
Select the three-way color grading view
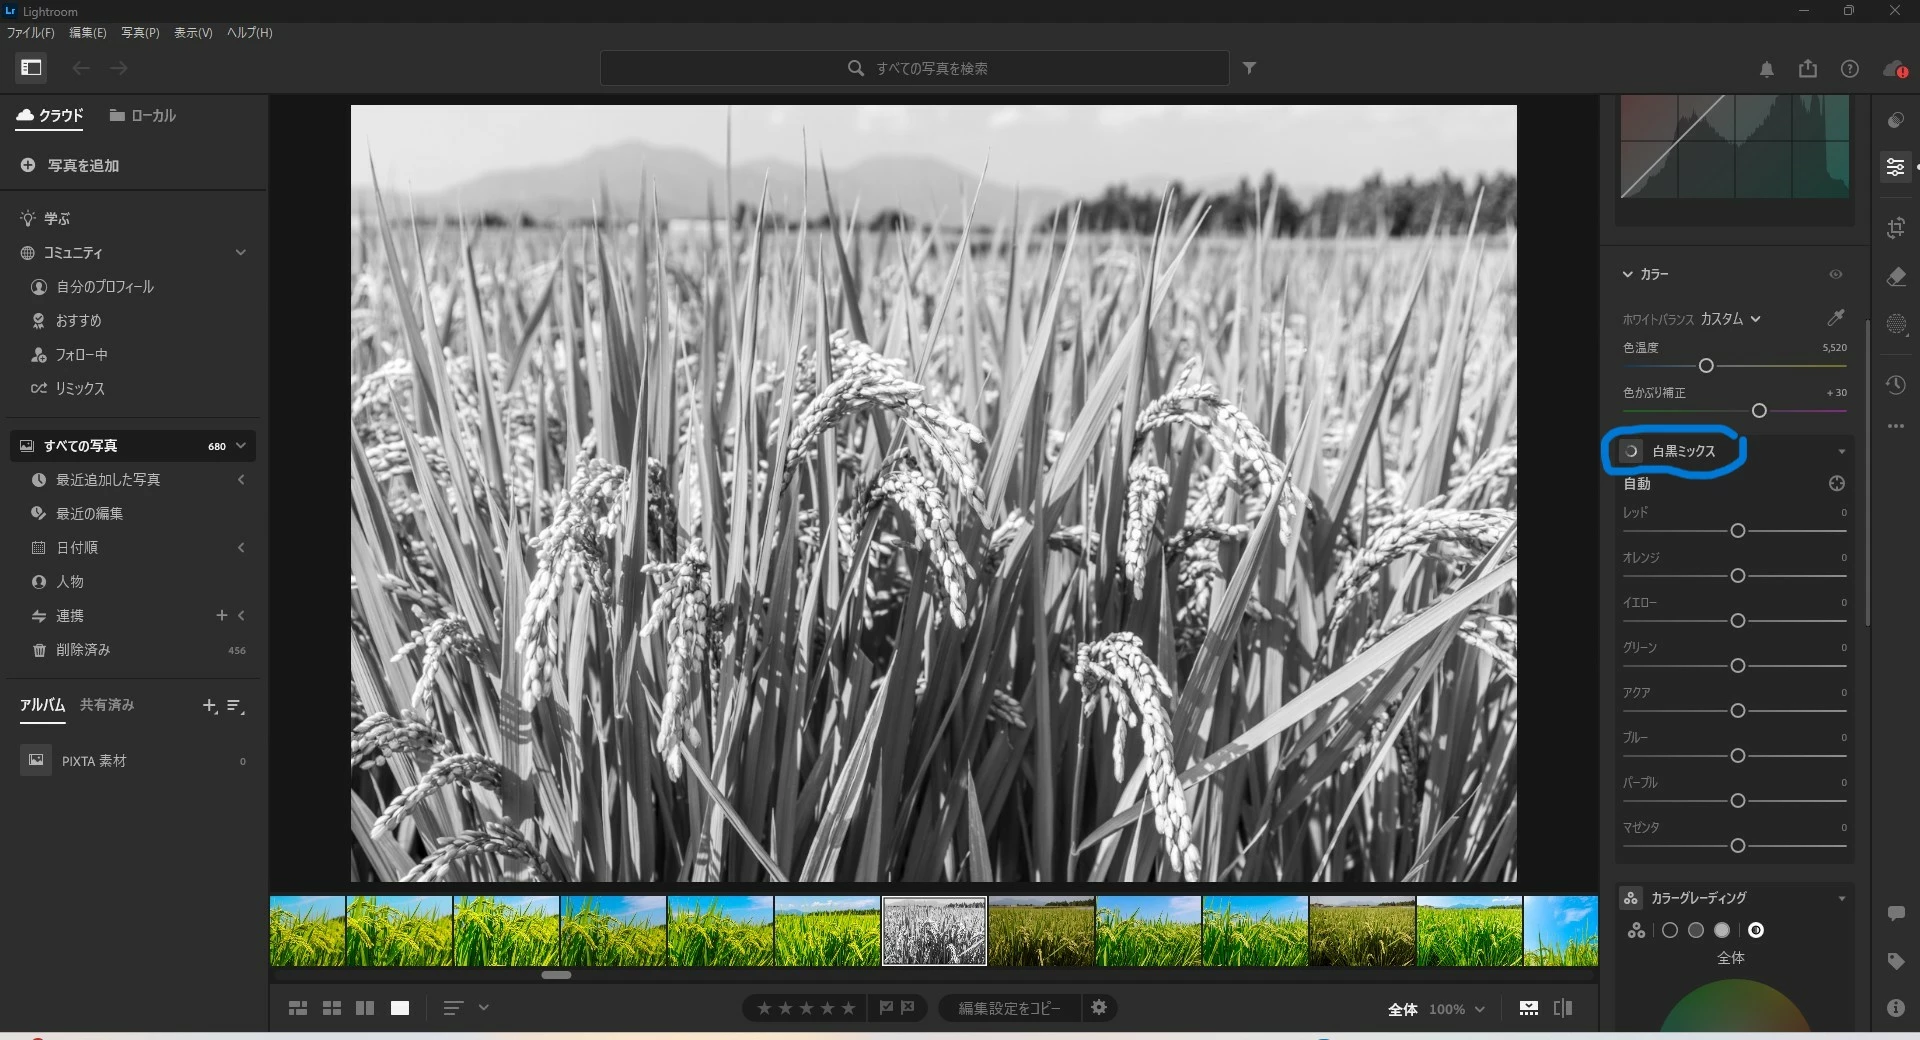1636,930
